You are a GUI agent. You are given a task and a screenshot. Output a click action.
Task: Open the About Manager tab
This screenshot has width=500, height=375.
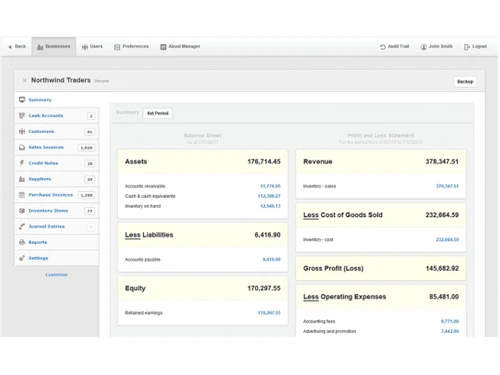[180, 46]
